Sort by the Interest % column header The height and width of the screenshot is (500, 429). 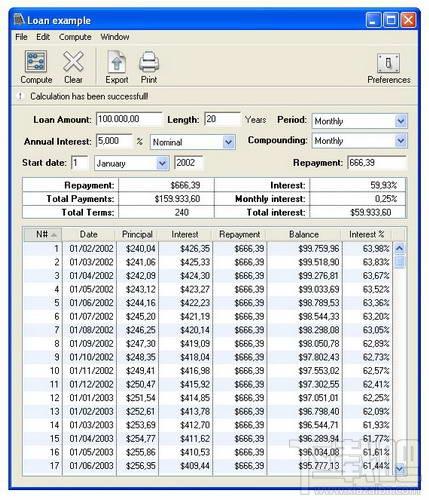[366, 234]
